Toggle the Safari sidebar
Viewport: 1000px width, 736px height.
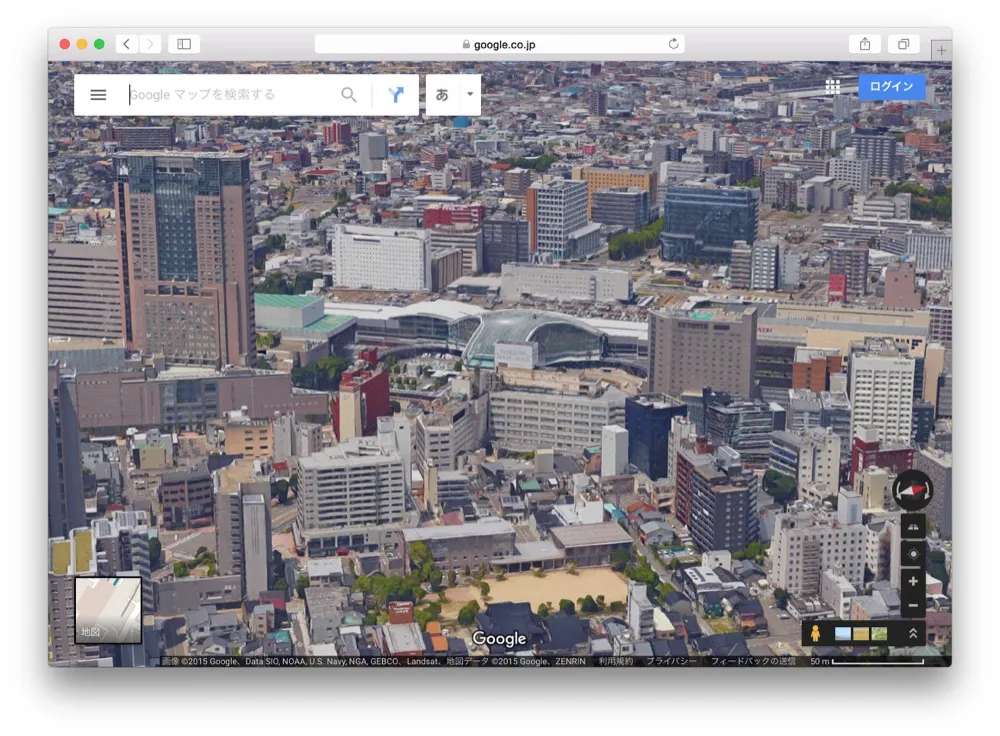click(182, 44)
